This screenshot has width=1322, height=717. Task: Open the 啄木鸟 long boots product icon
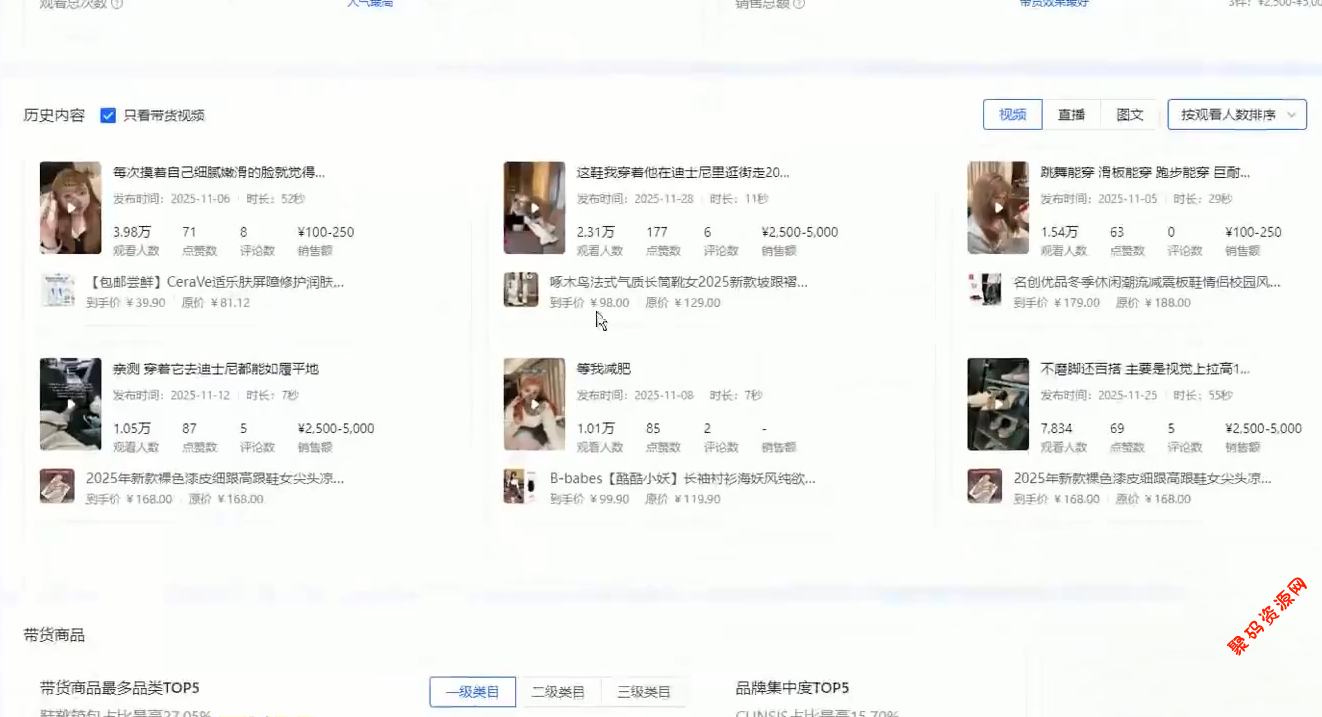pos(521,290)
